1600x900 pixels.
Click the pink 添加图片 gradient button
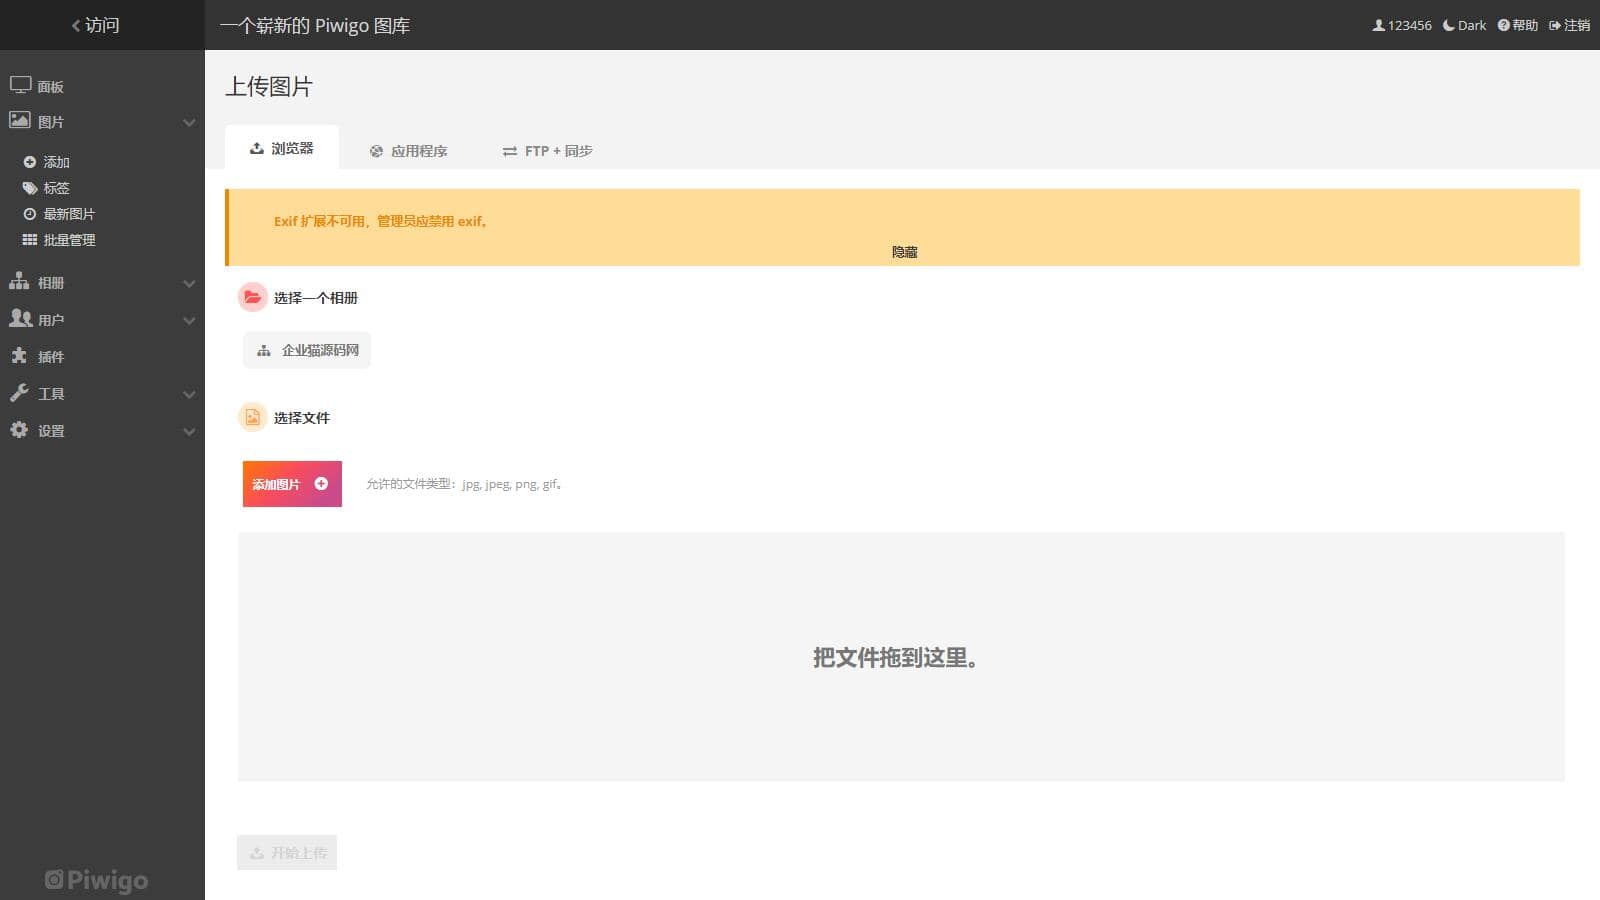291,483
